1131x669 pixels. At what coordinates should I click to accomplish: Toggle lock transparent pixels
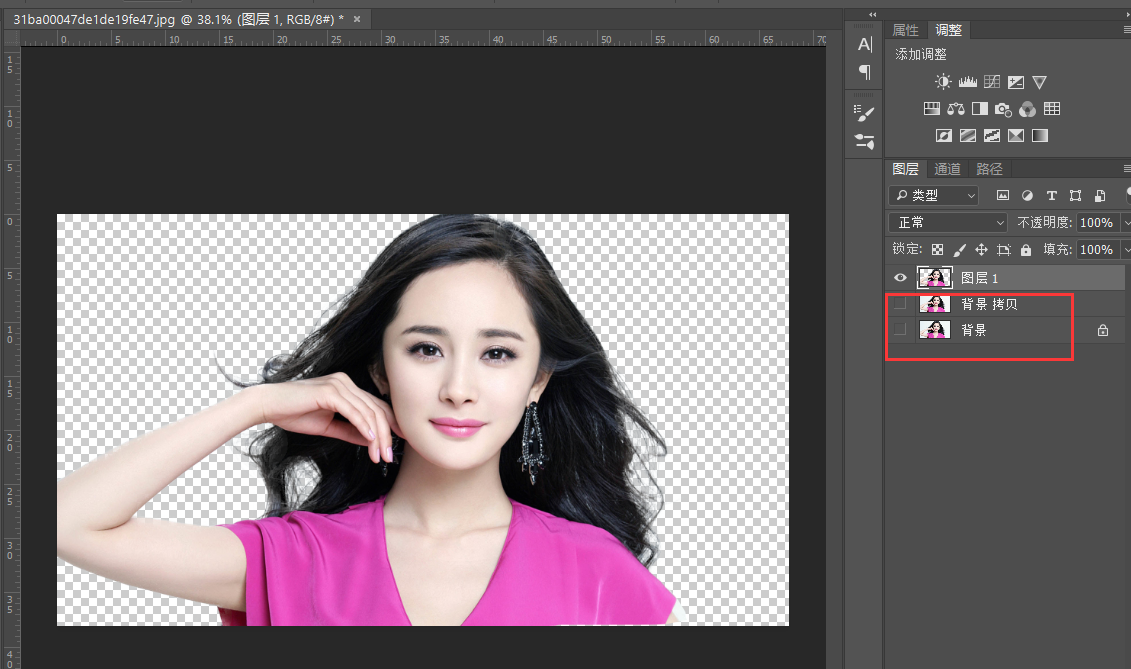[937, 250]
